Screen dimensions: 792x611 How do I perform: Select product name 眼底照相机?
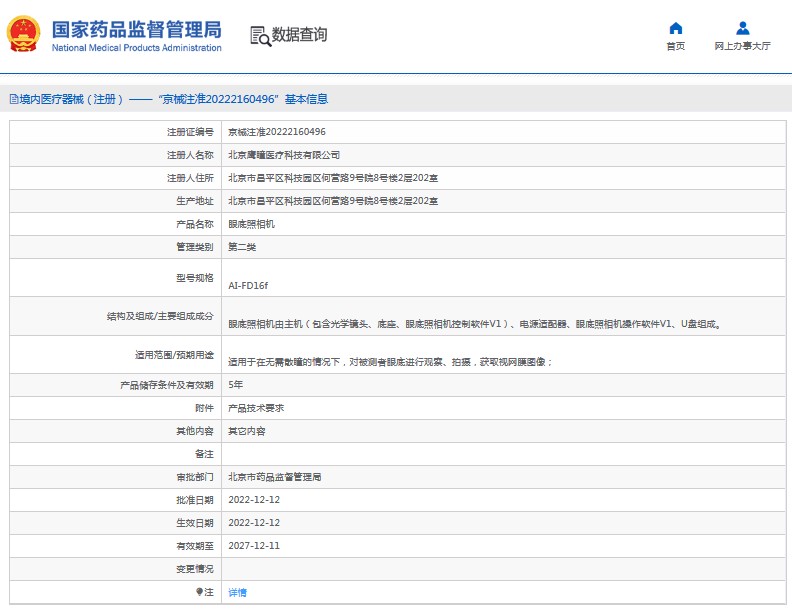pyautogui.click(x=252, y=224)
